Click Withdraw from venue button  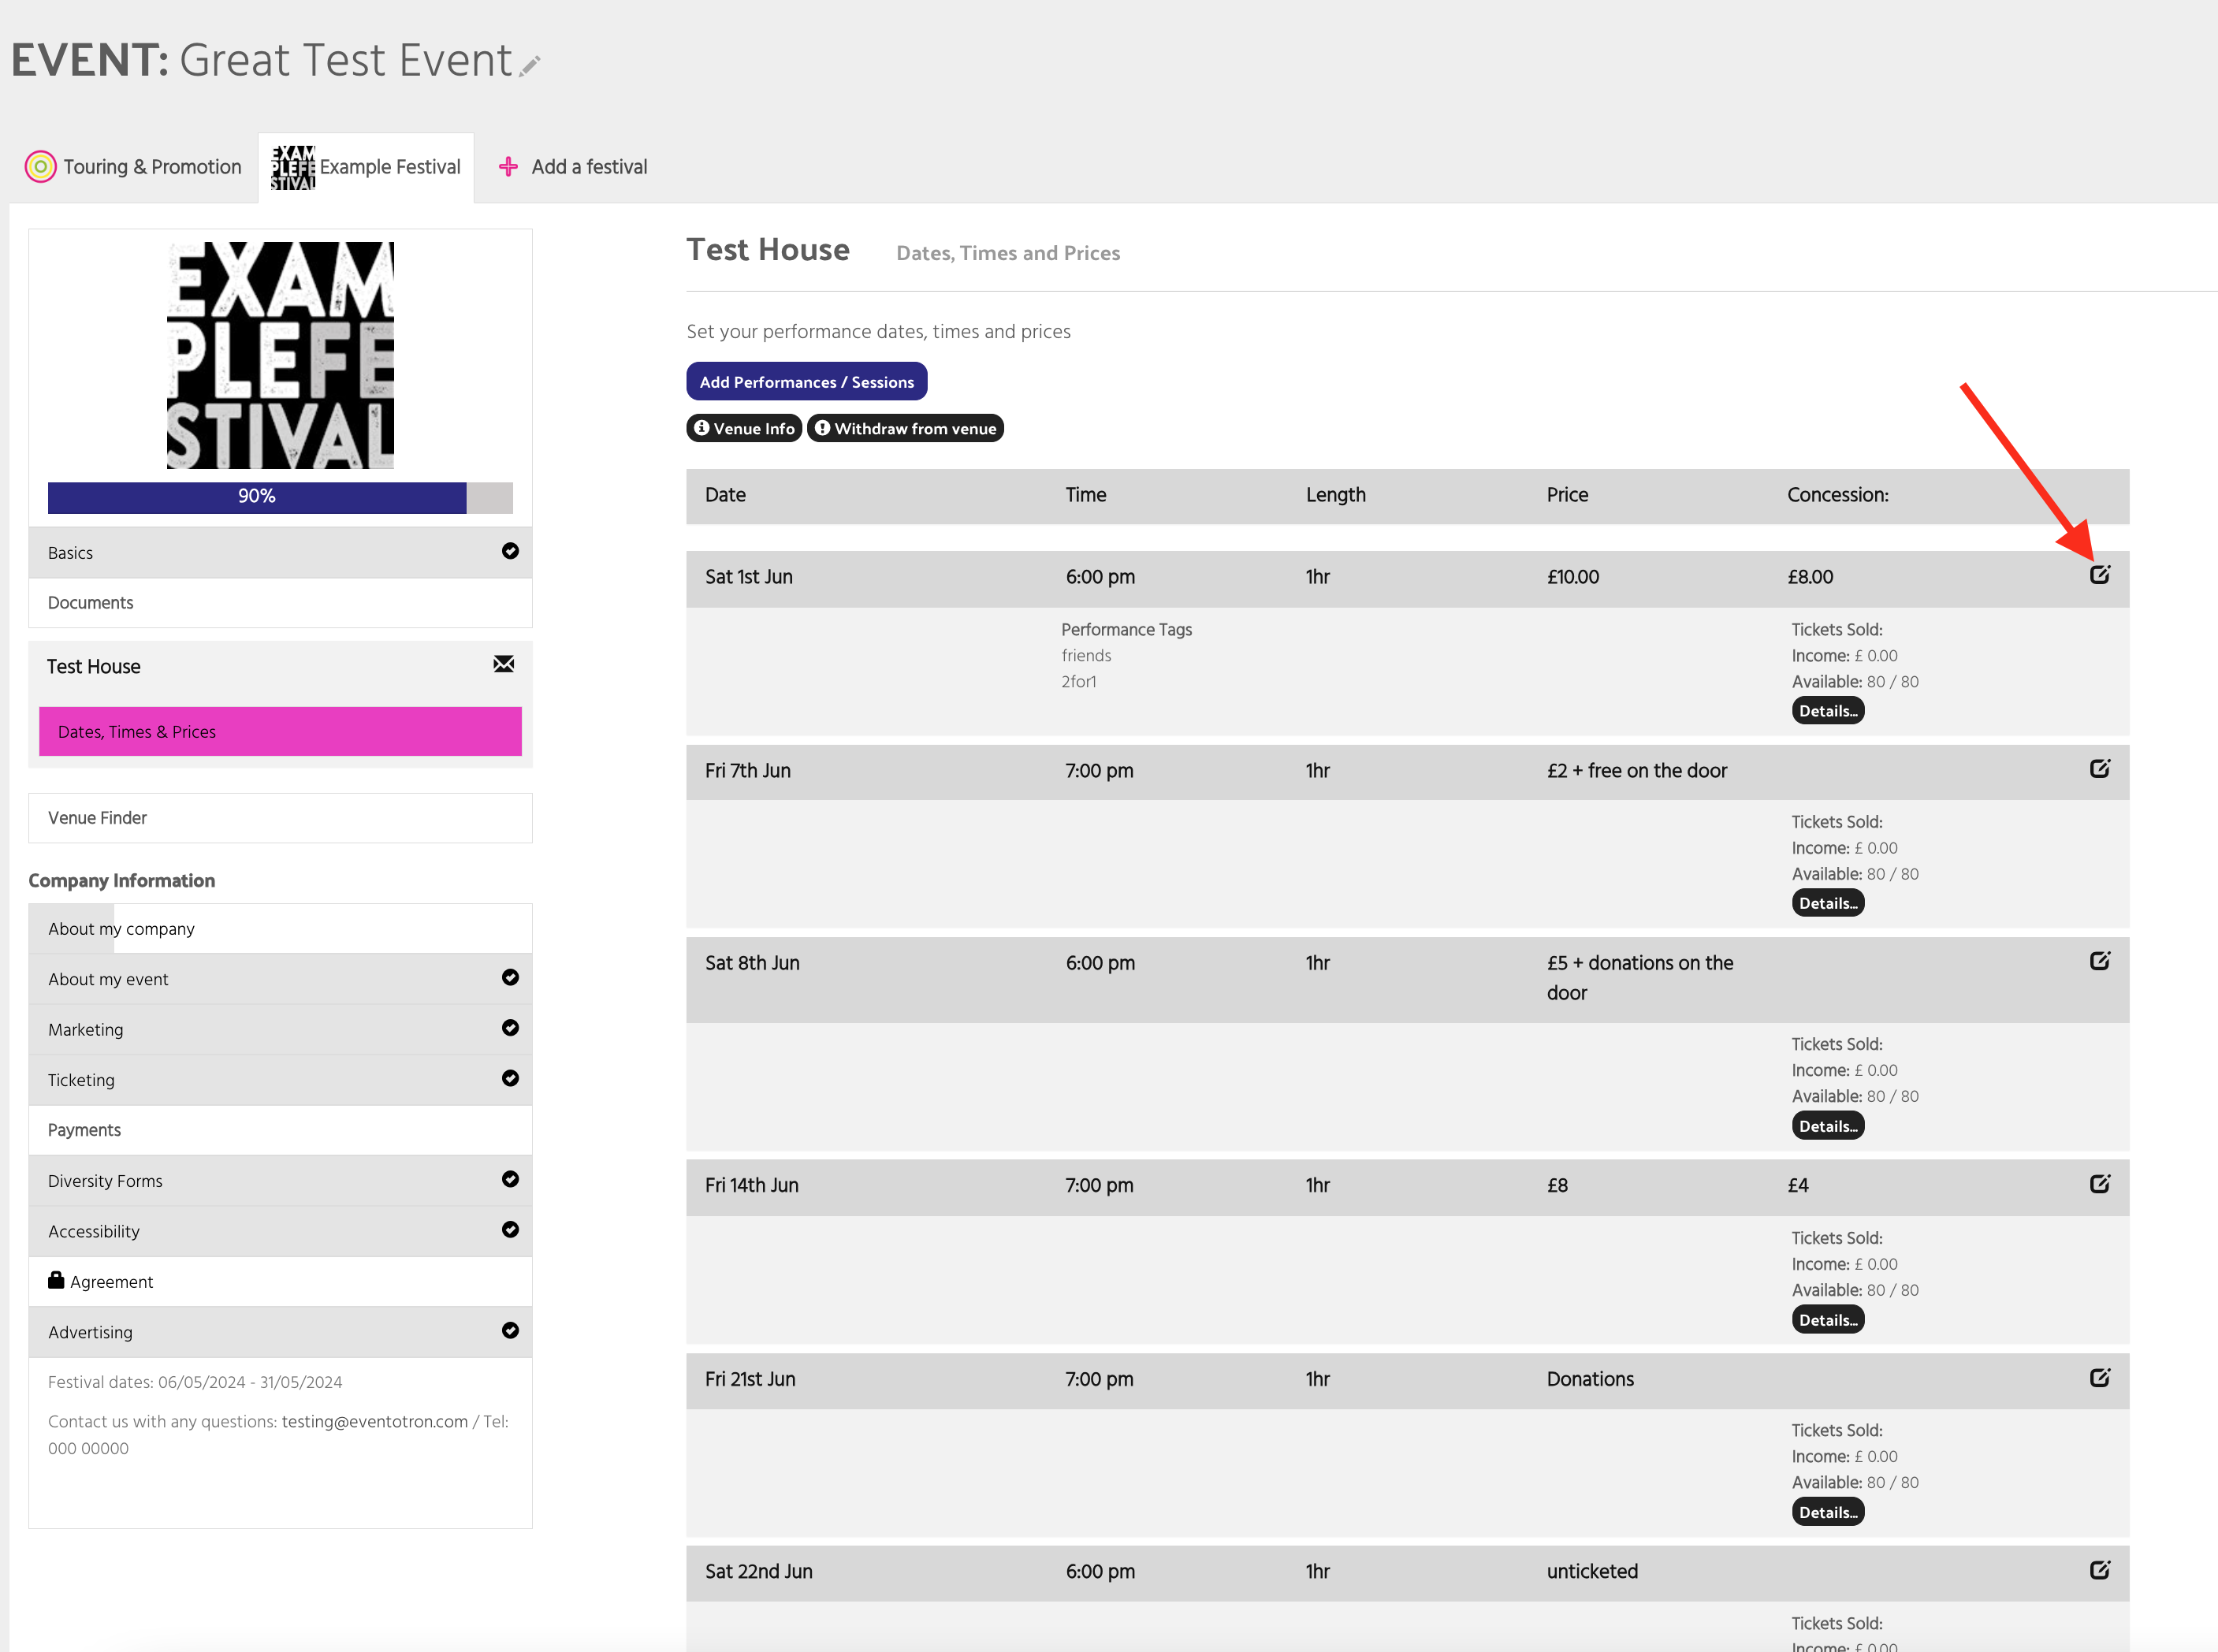tap(905, 428)
